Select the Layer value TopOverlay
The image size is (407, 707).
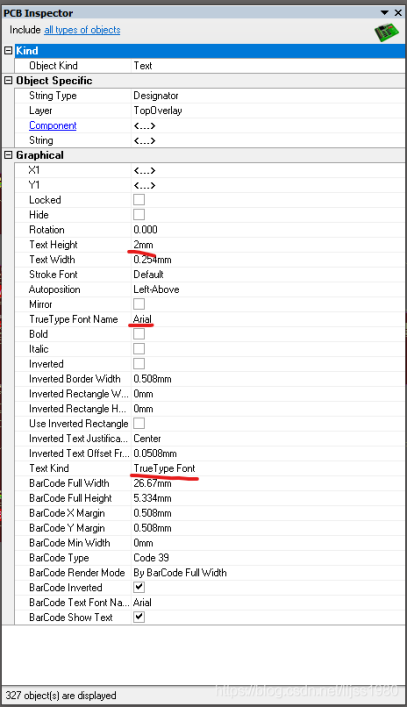pyautogui.click(x=268, y=110)
